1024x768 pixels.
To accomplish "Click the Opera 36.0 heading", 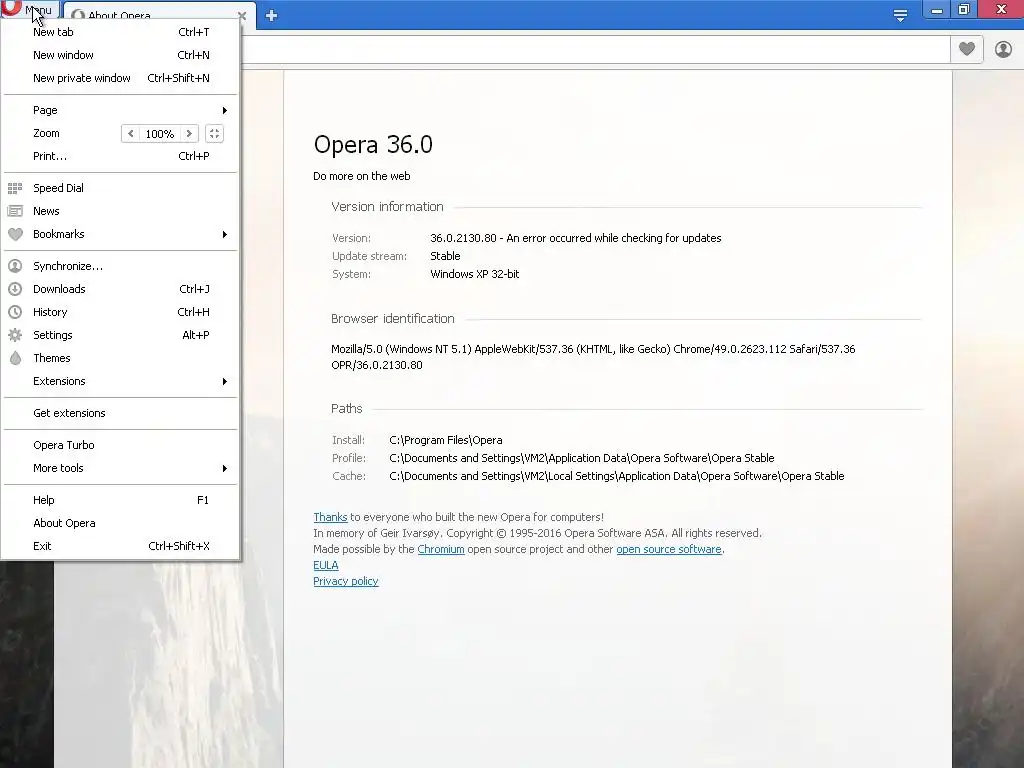I will 373,144.
